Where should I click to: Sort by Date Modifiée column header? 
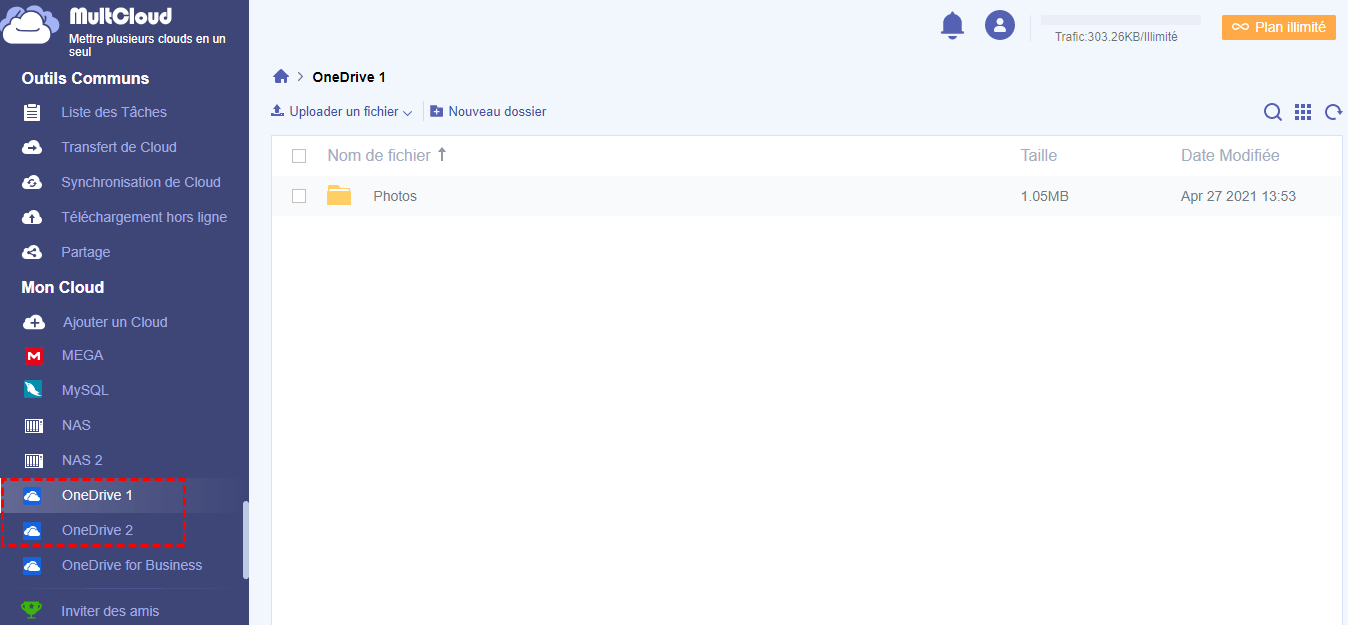point(1230,155)
